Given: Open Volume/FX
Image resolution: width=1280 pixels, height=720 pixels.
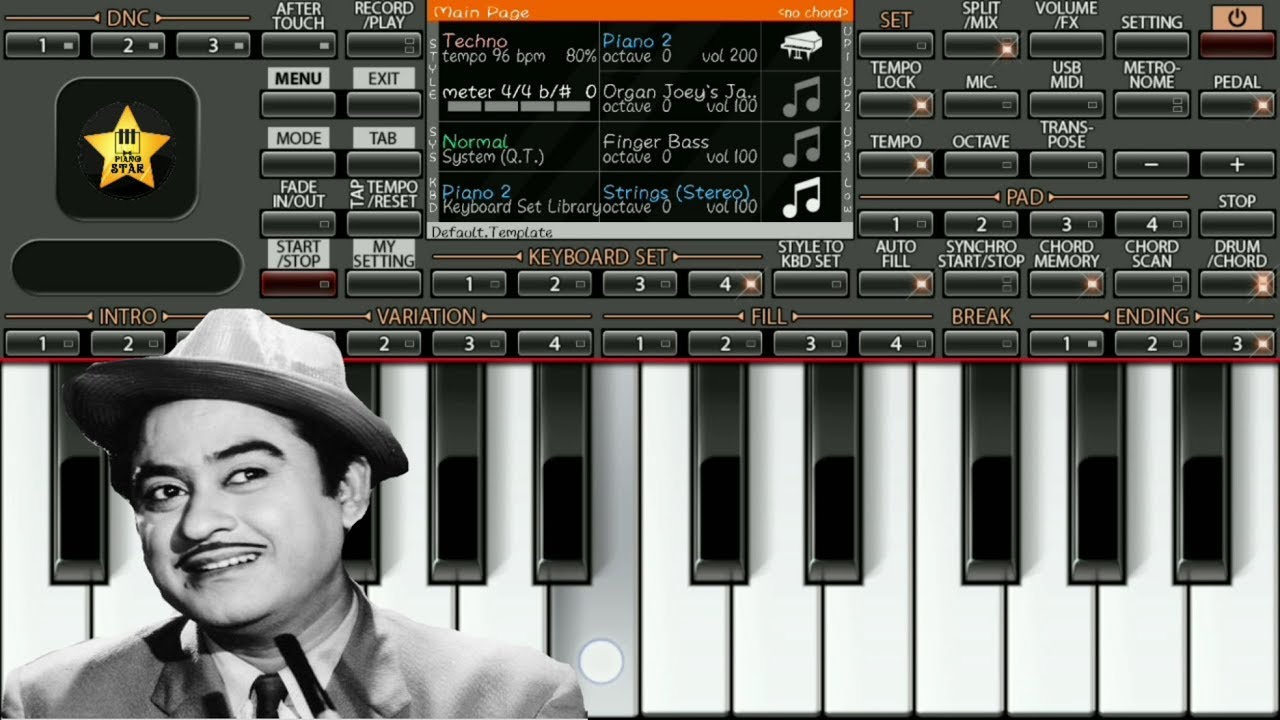Looking at the screenshot, I should tap(1067, 45).
